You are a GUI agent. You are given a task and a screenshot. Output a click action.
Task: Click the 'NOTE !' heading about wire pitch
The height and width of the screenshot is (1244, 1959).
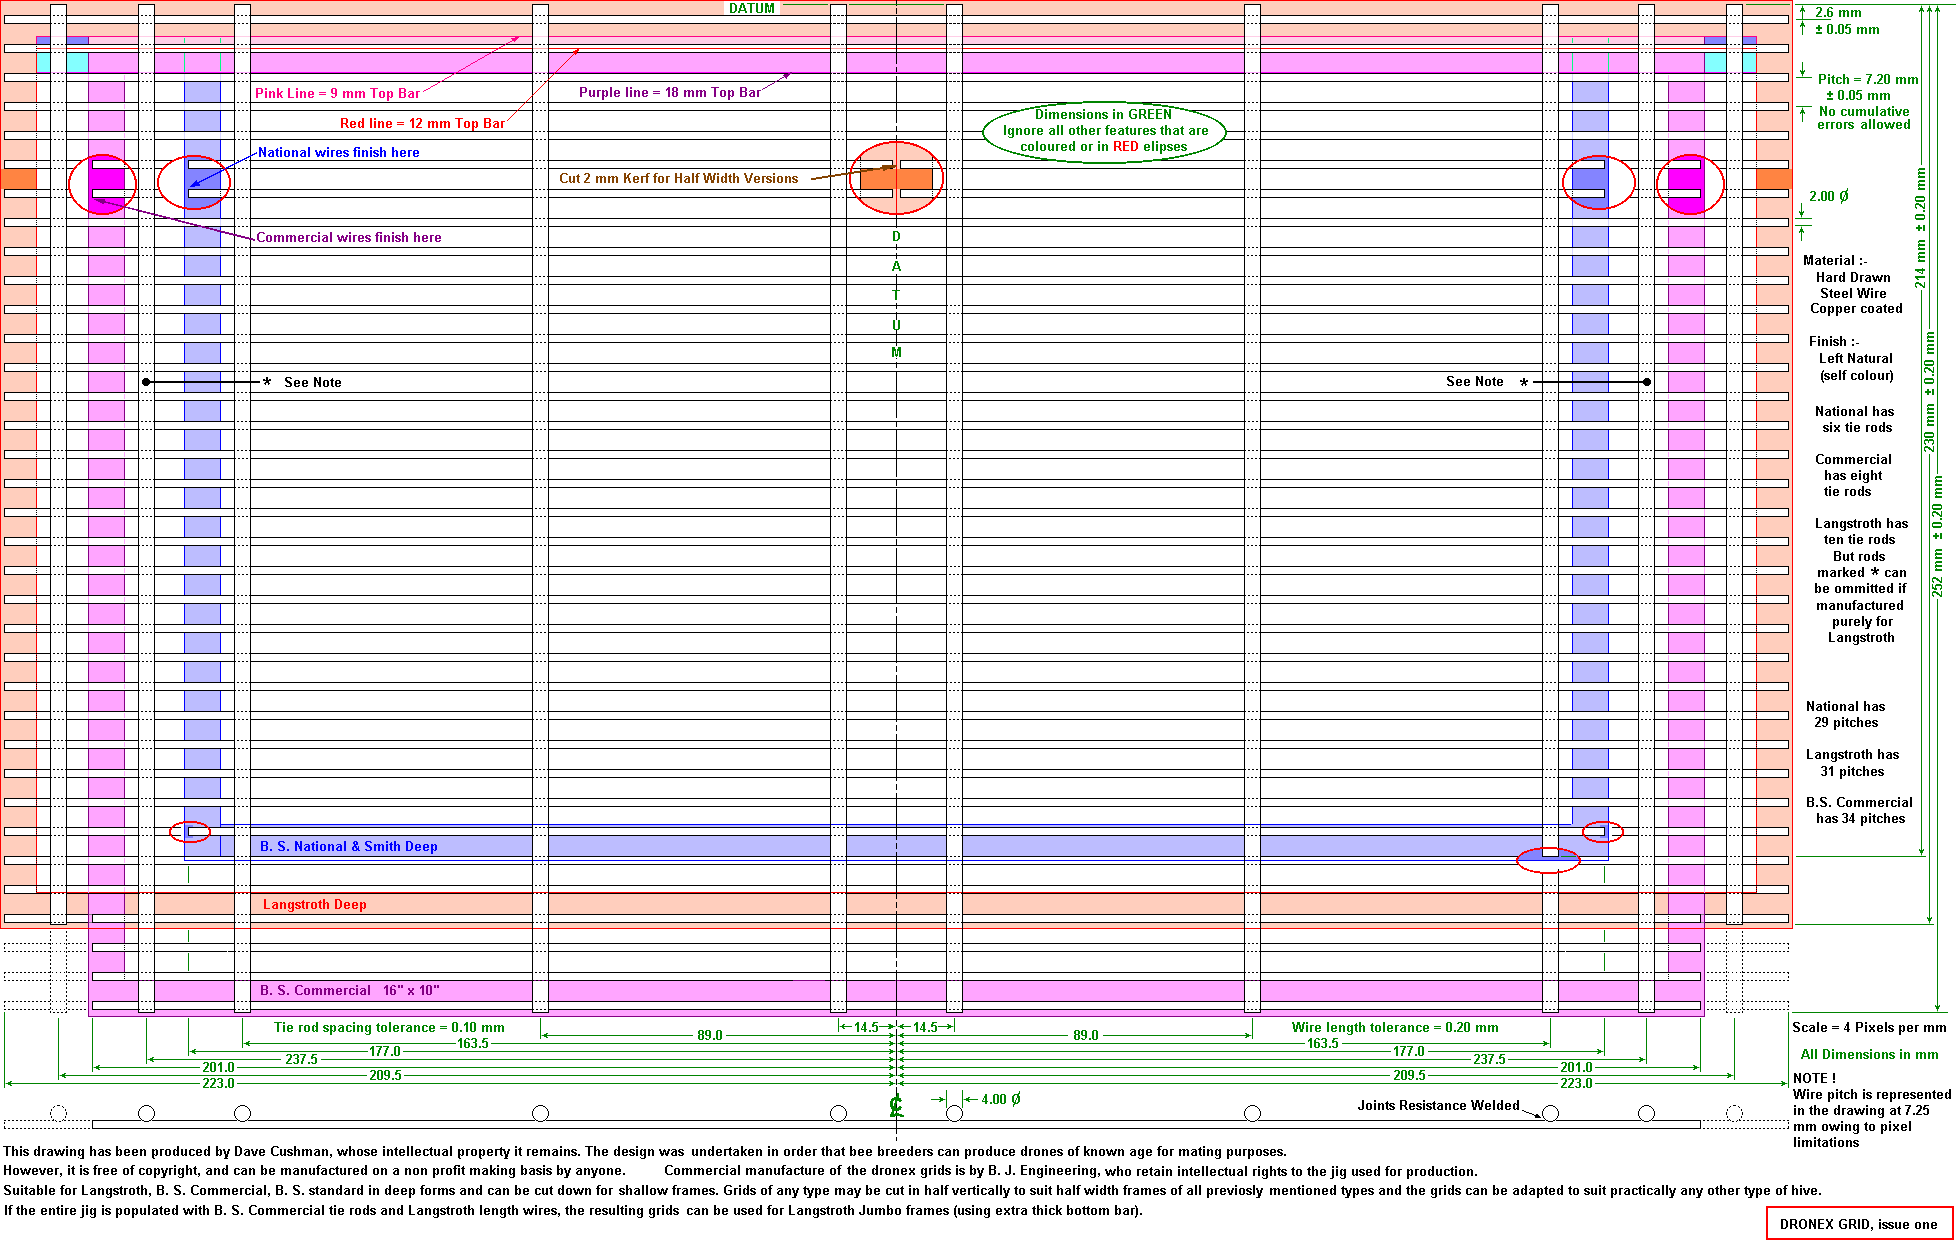click(1813, 1078)
